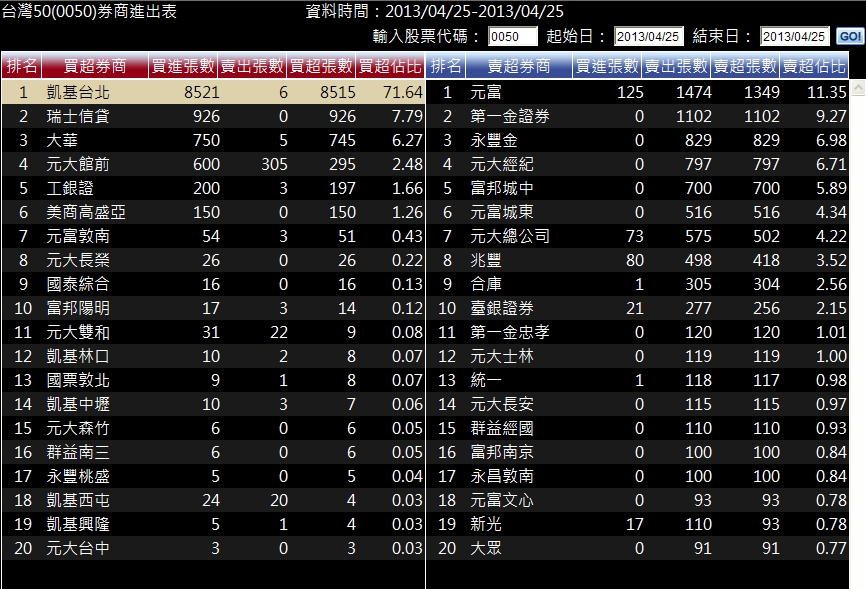866x589 pixels.
Task: Select broker 元大台中 row
Action: click(213, 548)
